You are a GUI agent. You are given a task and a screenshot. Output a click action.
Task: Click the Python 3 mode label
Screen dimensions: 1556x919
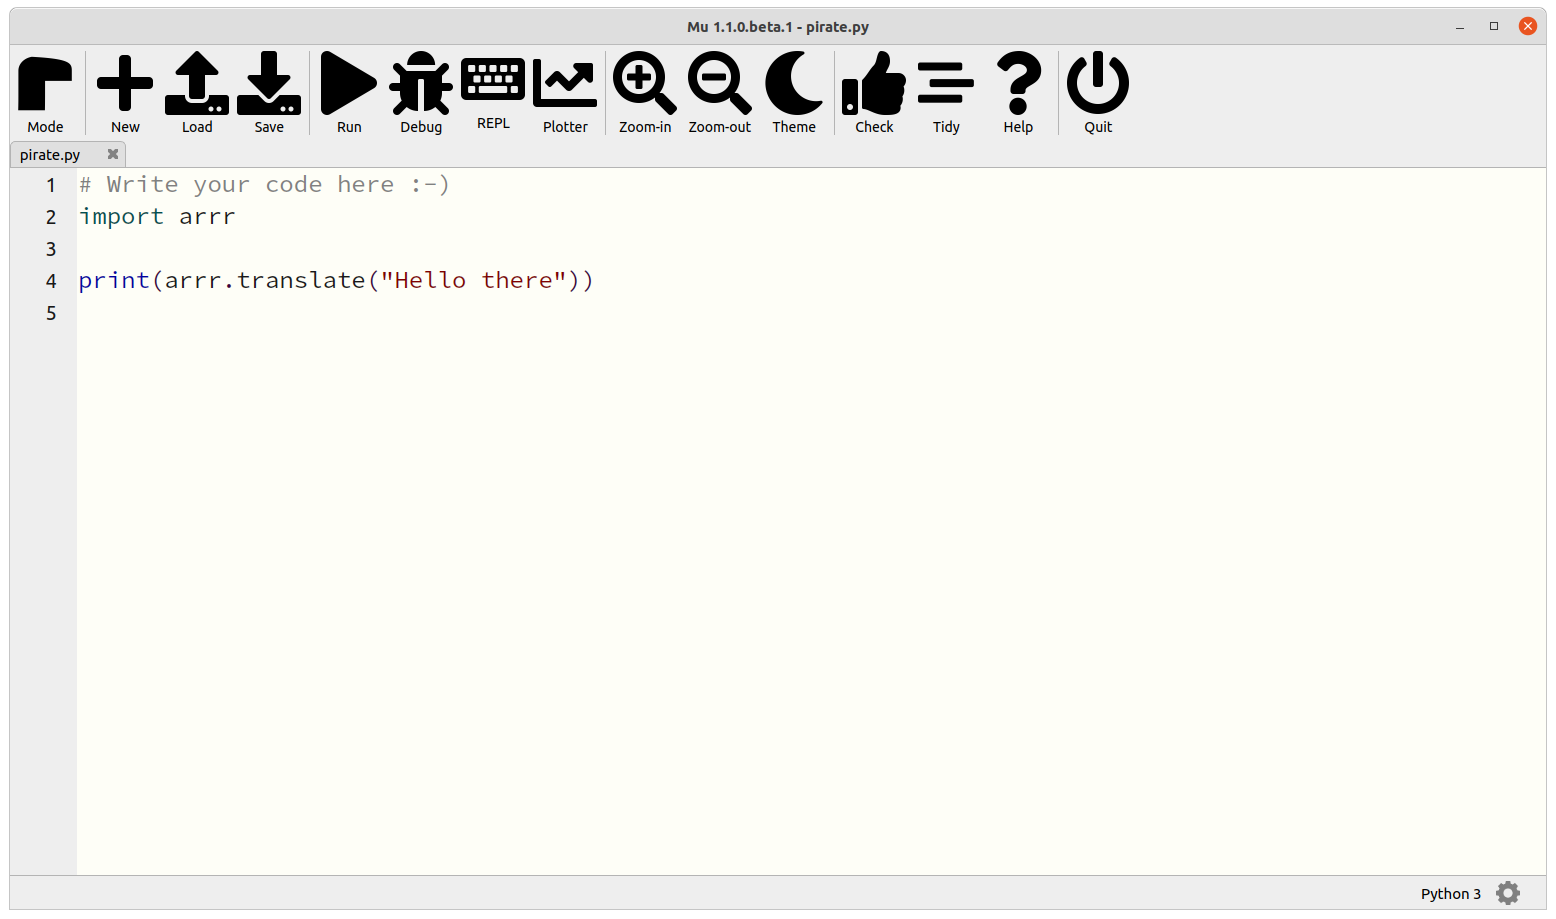pos(1450,893)
